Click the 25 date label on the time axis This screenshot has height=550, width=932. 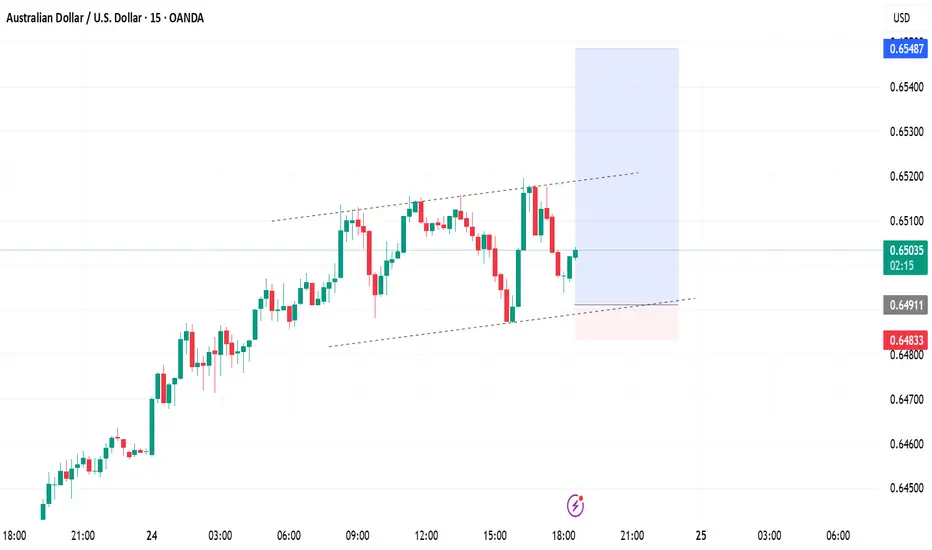click(701, 536)
